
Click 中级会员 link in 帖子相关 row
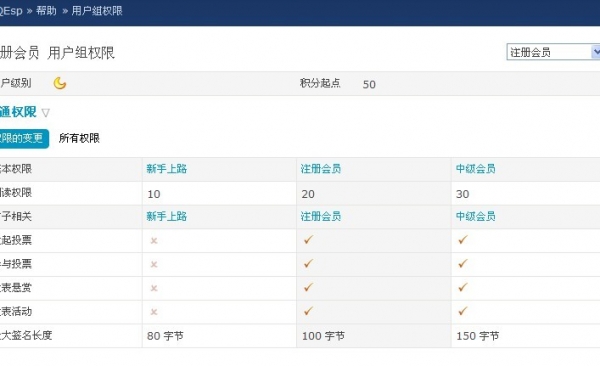click(x=476, y=216)
